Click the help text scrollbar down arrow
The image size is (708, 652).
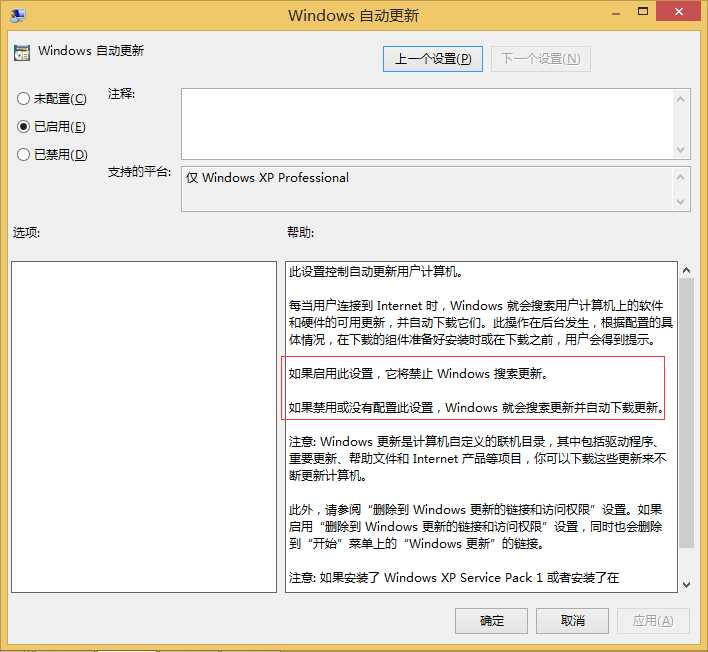[x=686, y=584]
